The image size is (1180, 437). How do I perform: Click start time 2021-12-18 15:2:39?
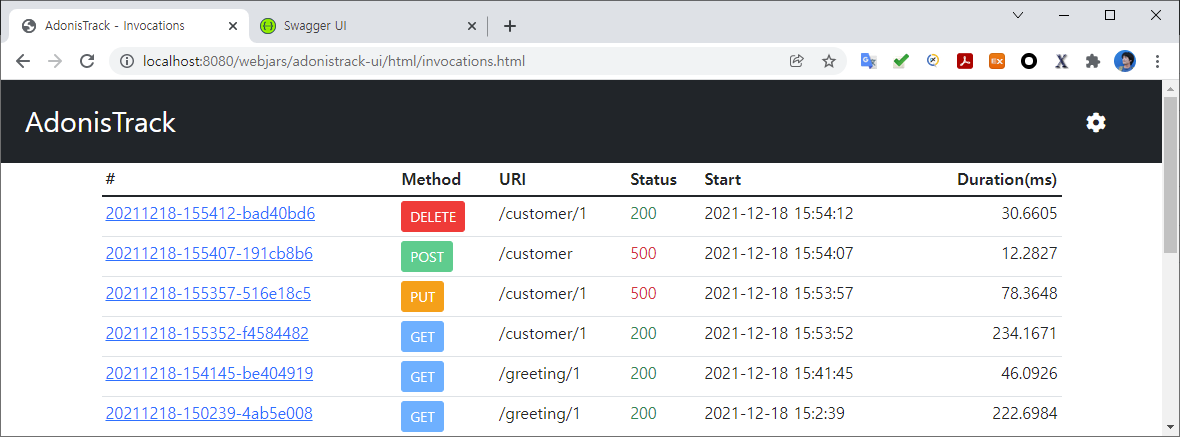774,413
